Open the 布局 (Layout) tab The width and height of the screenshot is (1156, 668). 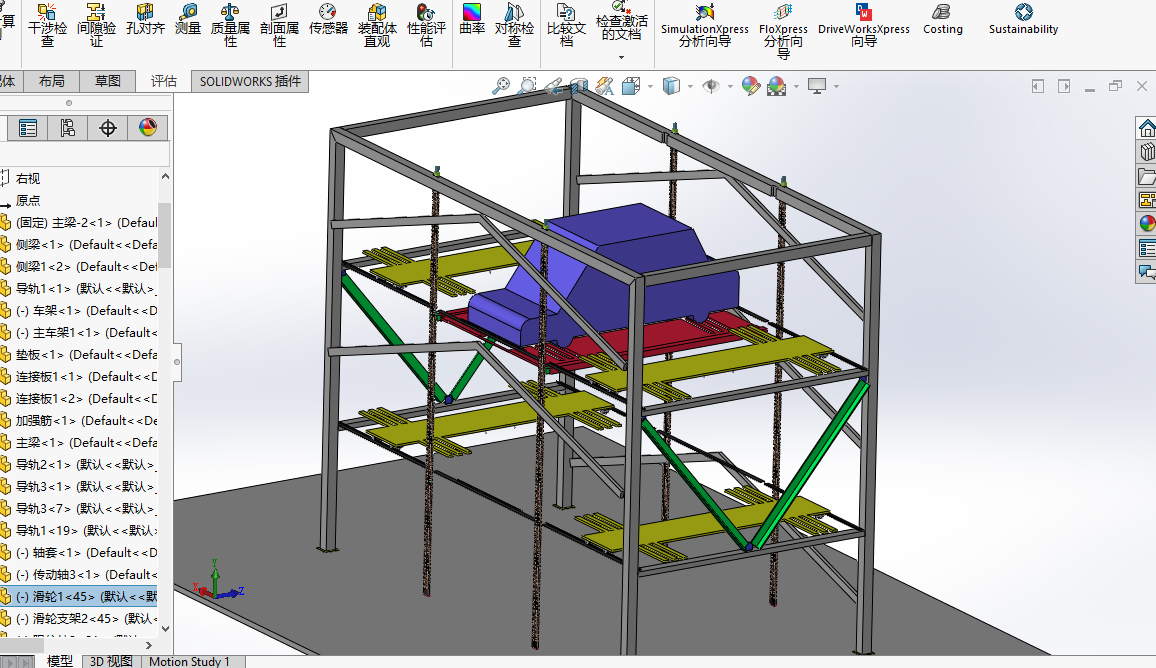coord(52,81)
